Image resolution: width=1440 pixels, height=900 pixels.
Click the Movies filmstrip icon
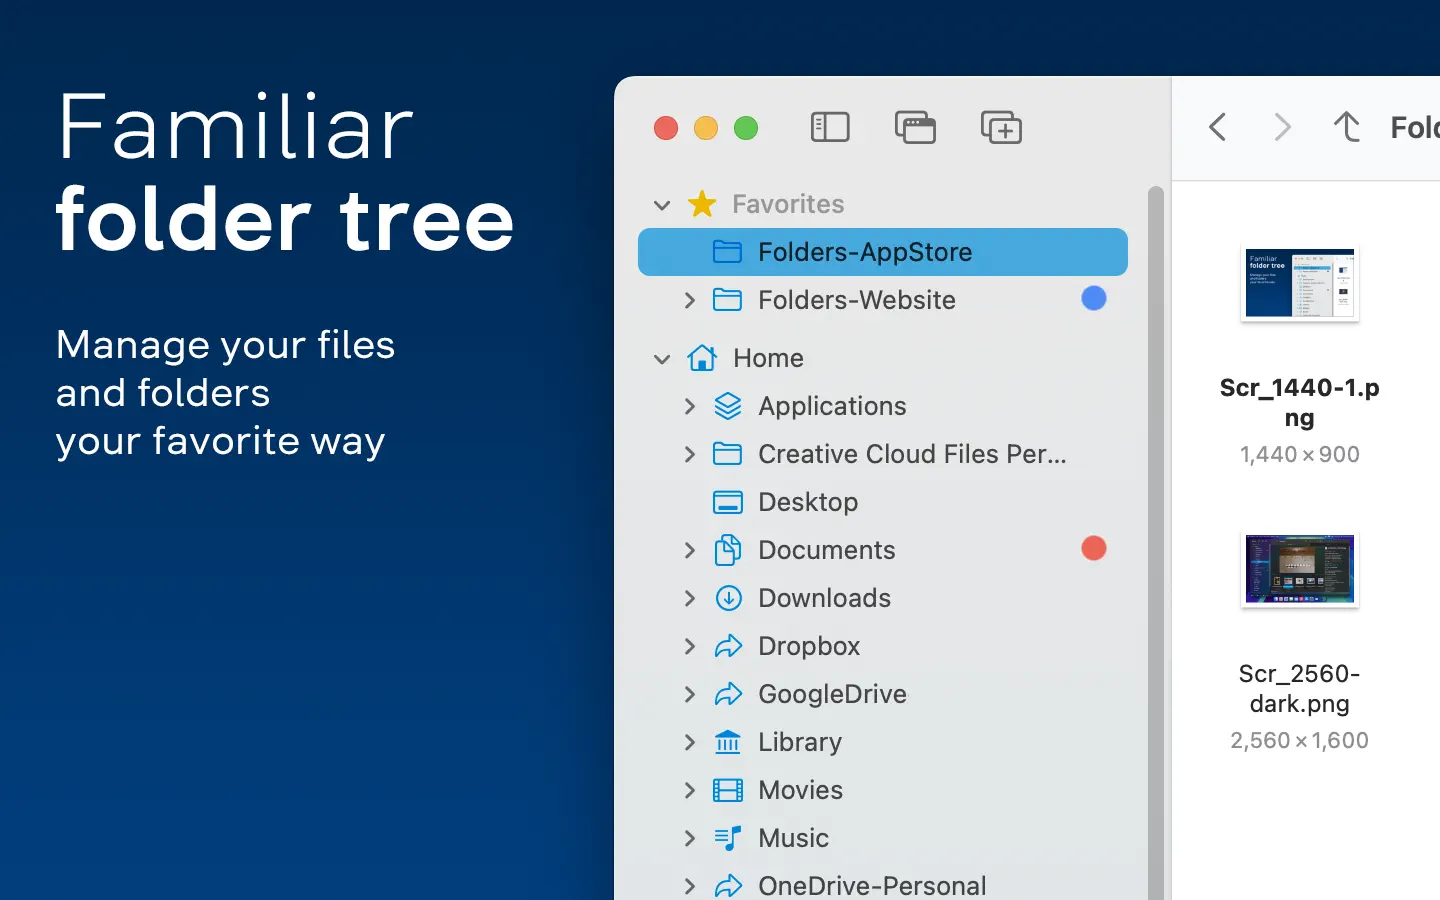728,790
